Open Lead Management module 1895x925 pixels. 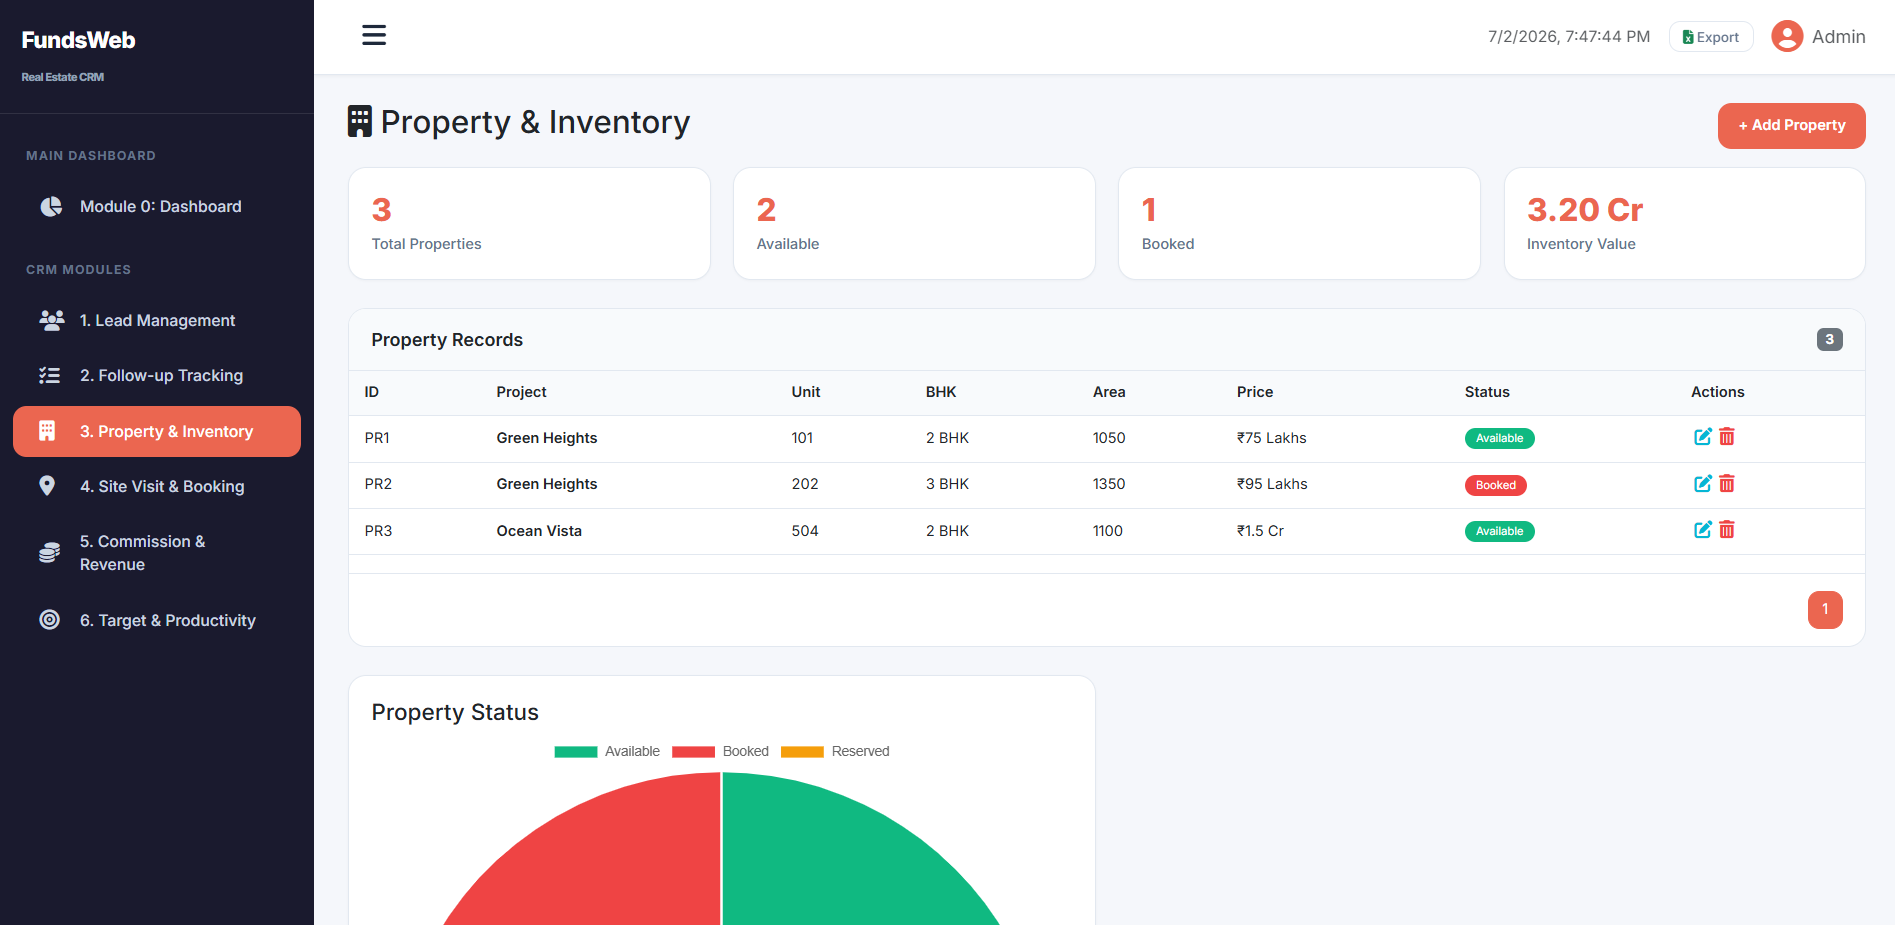coord(157,321)
